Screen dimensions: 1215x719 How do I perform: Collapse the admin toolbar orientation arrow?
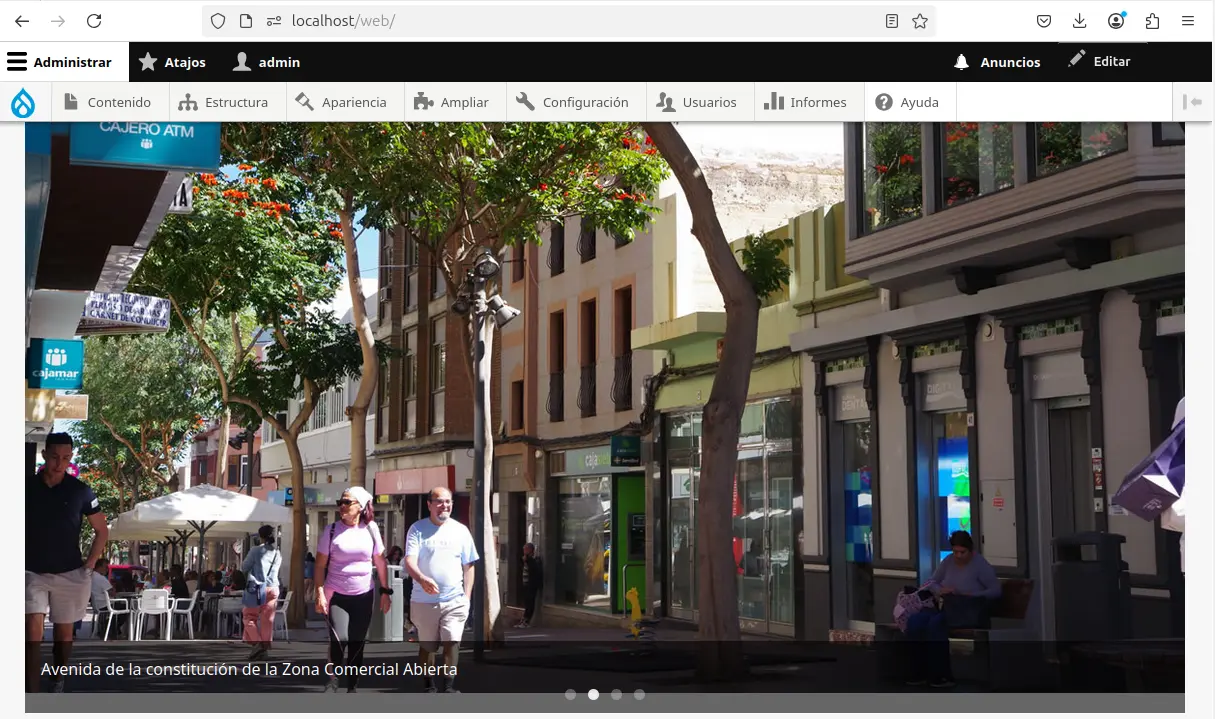click(x=1191, y=101)
